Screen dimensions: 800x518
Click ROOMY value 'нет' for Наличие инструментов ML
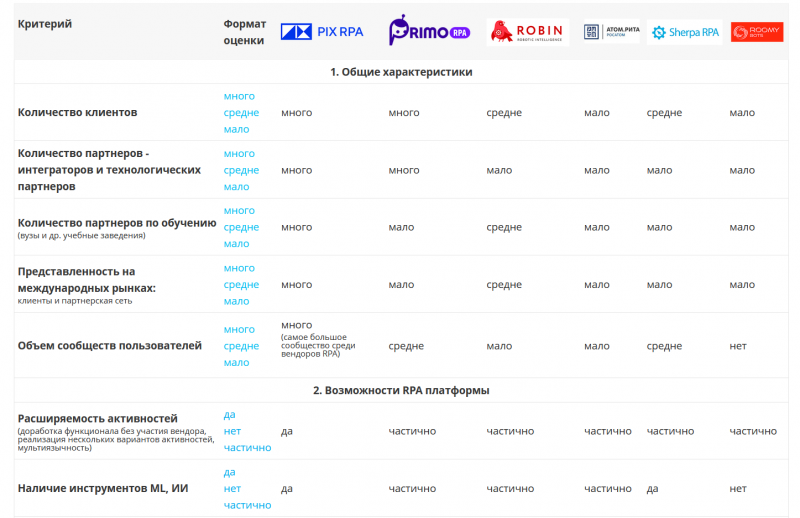pos(738,489)
